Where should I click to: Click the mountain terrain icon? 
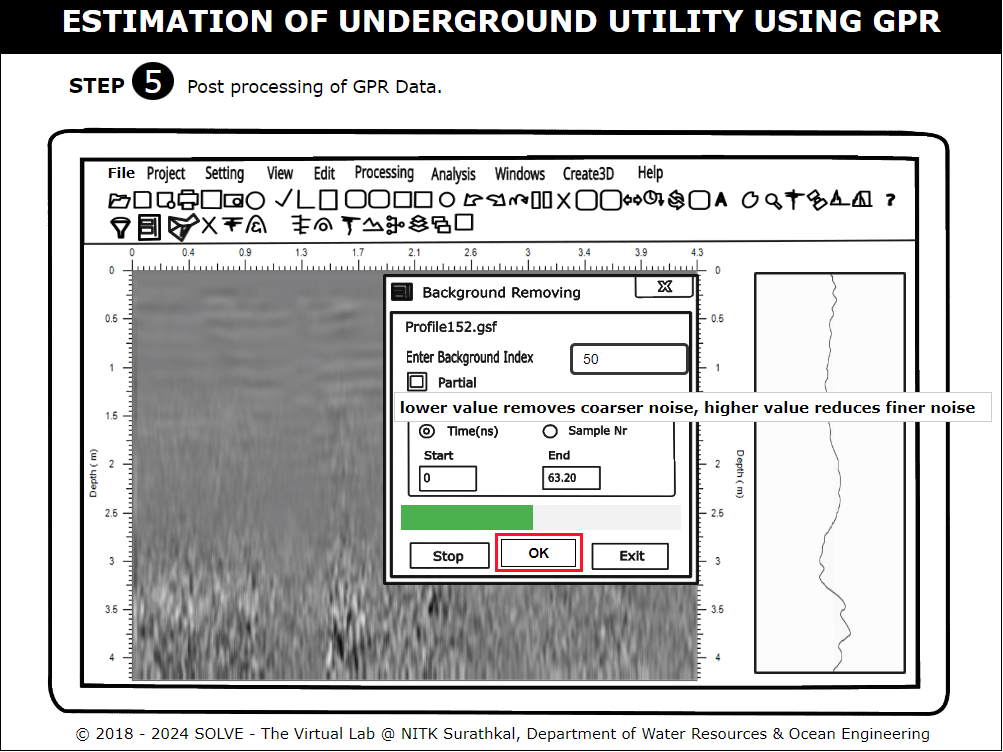tap(373, 225)
